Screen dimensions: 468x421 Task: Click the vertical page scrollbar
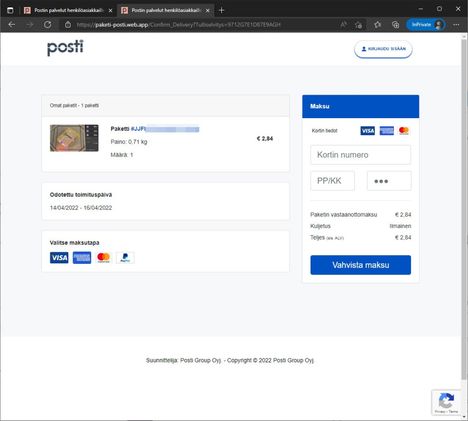[464, 209]
